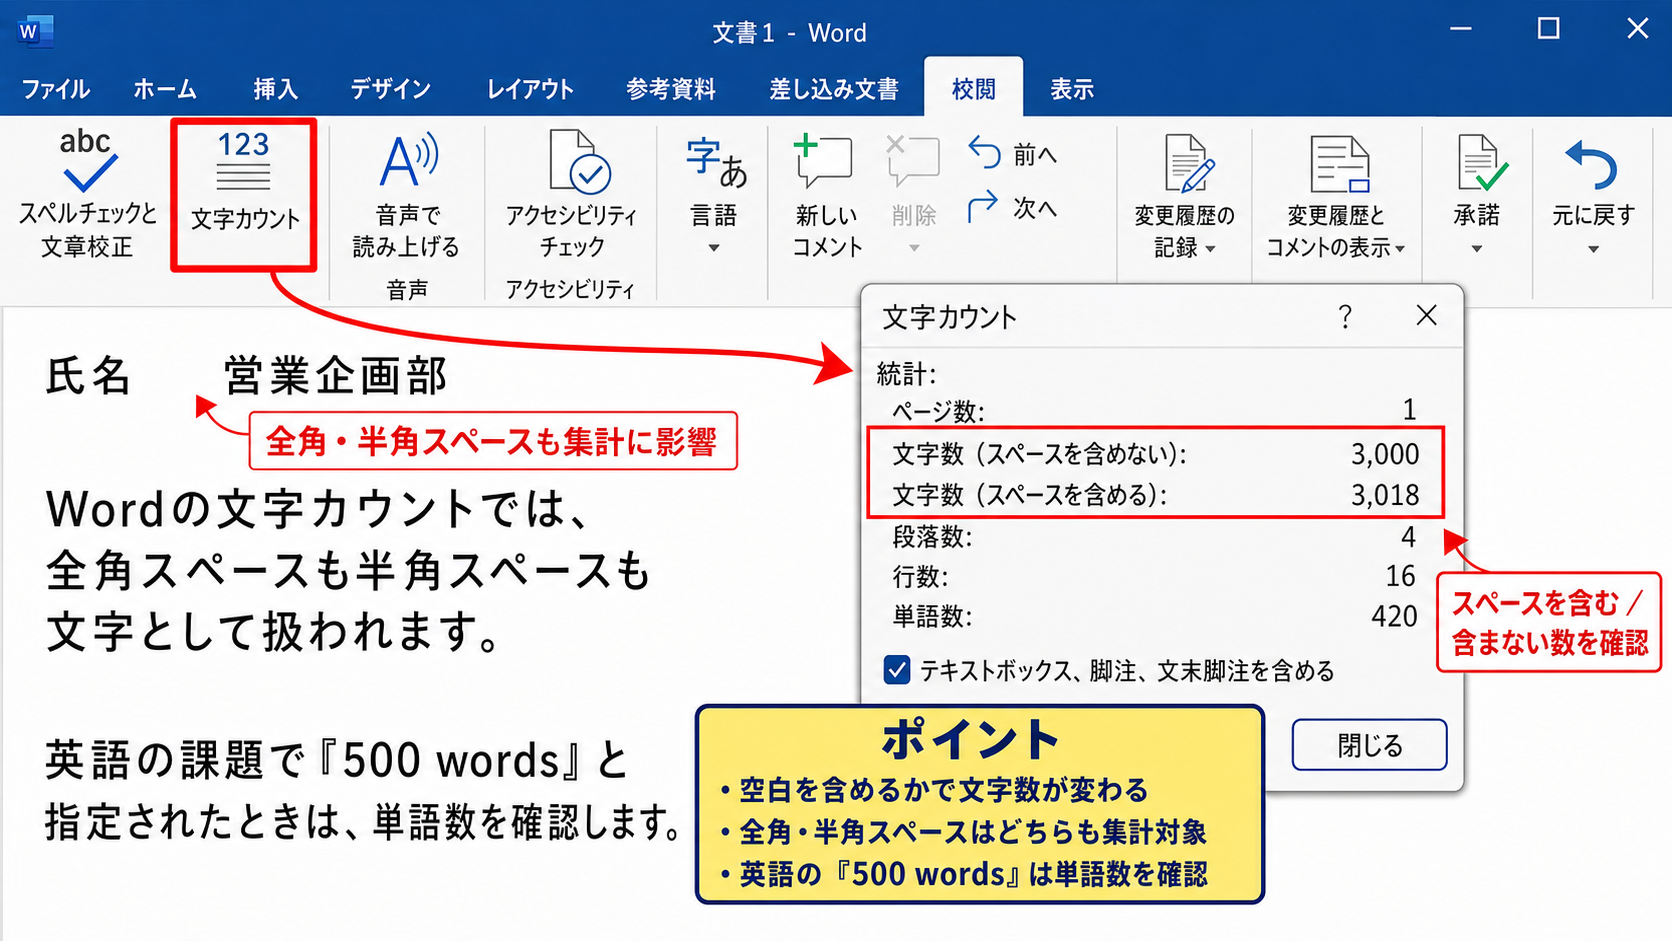Viewport: 1672px width, 941px height.
Task: Expand the 削除 dropdown arrow
Action: [x=913, y=248]
